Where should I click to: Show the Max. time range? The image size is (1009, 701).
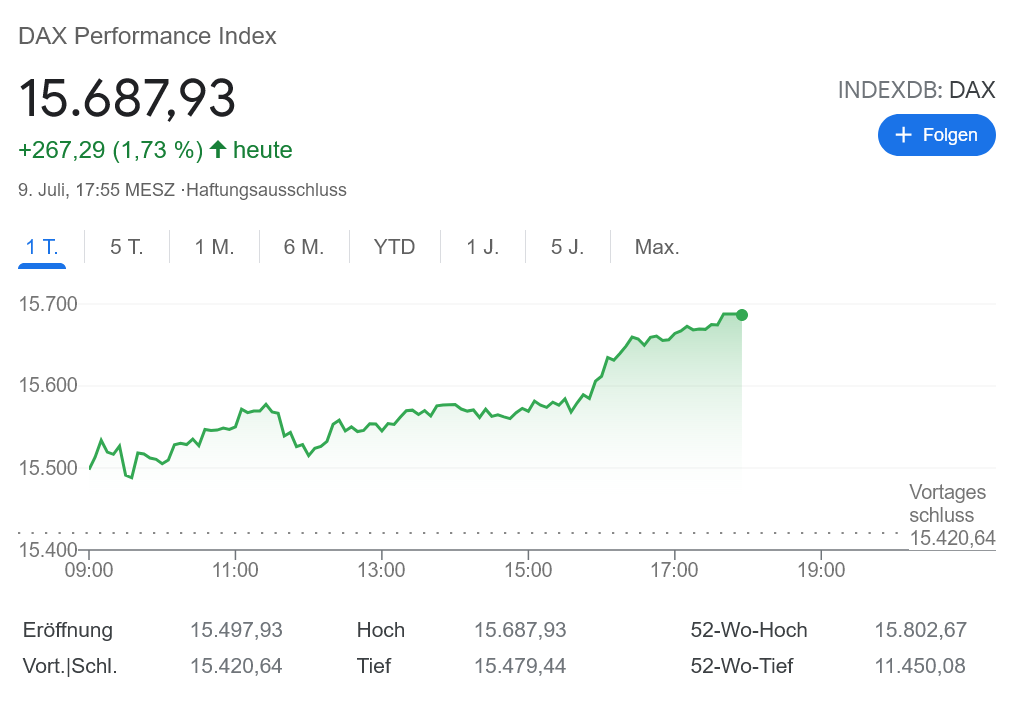coord(657,247)
